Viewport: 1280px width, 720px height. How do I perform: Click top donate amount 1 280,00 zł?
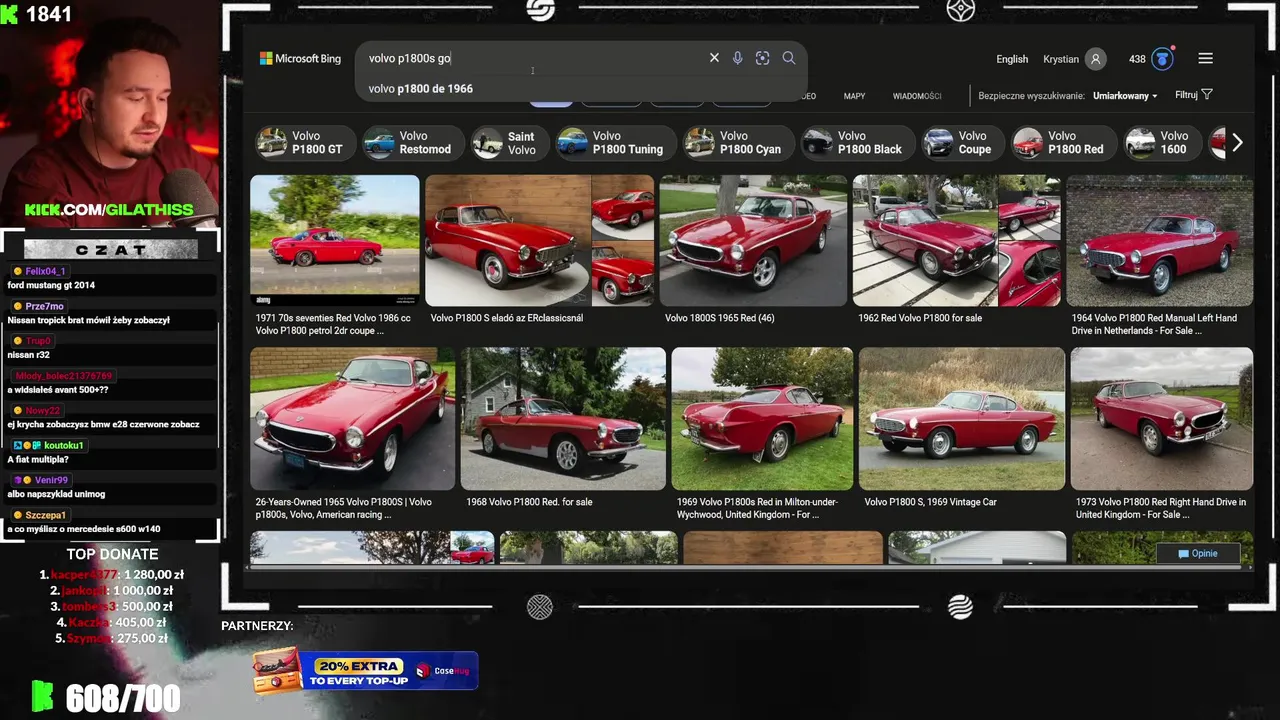(x=155, y=574)
